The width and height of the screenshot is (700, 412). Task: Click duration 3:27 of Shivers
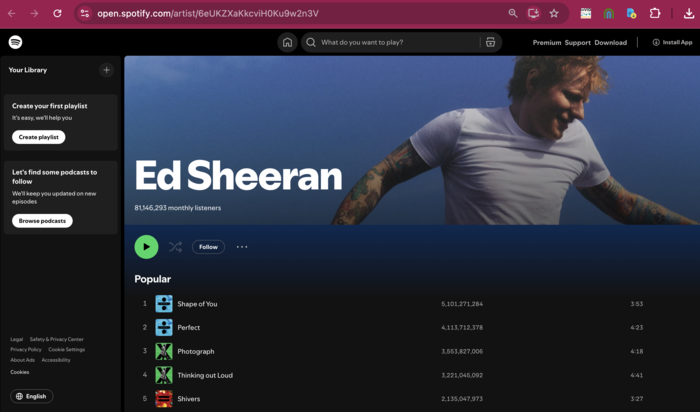(x=637, y=399)
